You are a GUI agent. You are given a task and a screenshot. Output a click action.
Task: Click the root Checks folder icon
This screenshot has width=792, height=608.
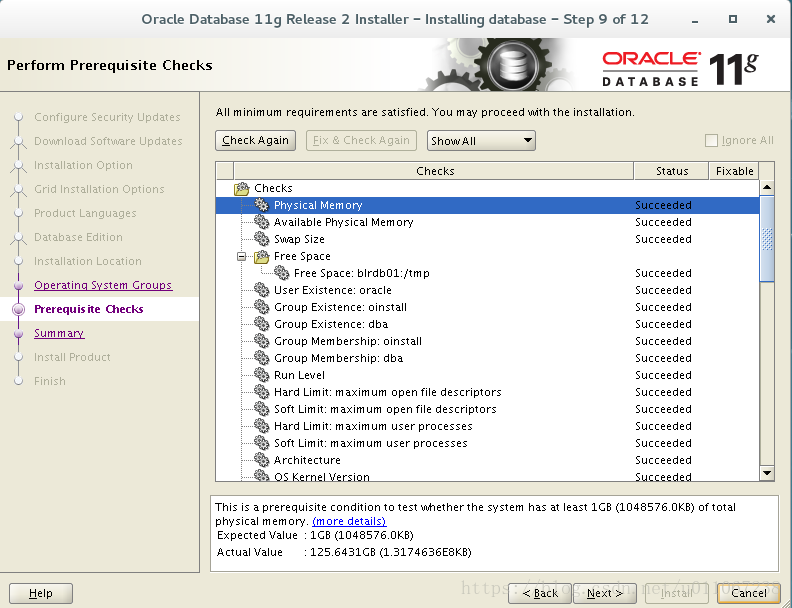tap(242, 188)
